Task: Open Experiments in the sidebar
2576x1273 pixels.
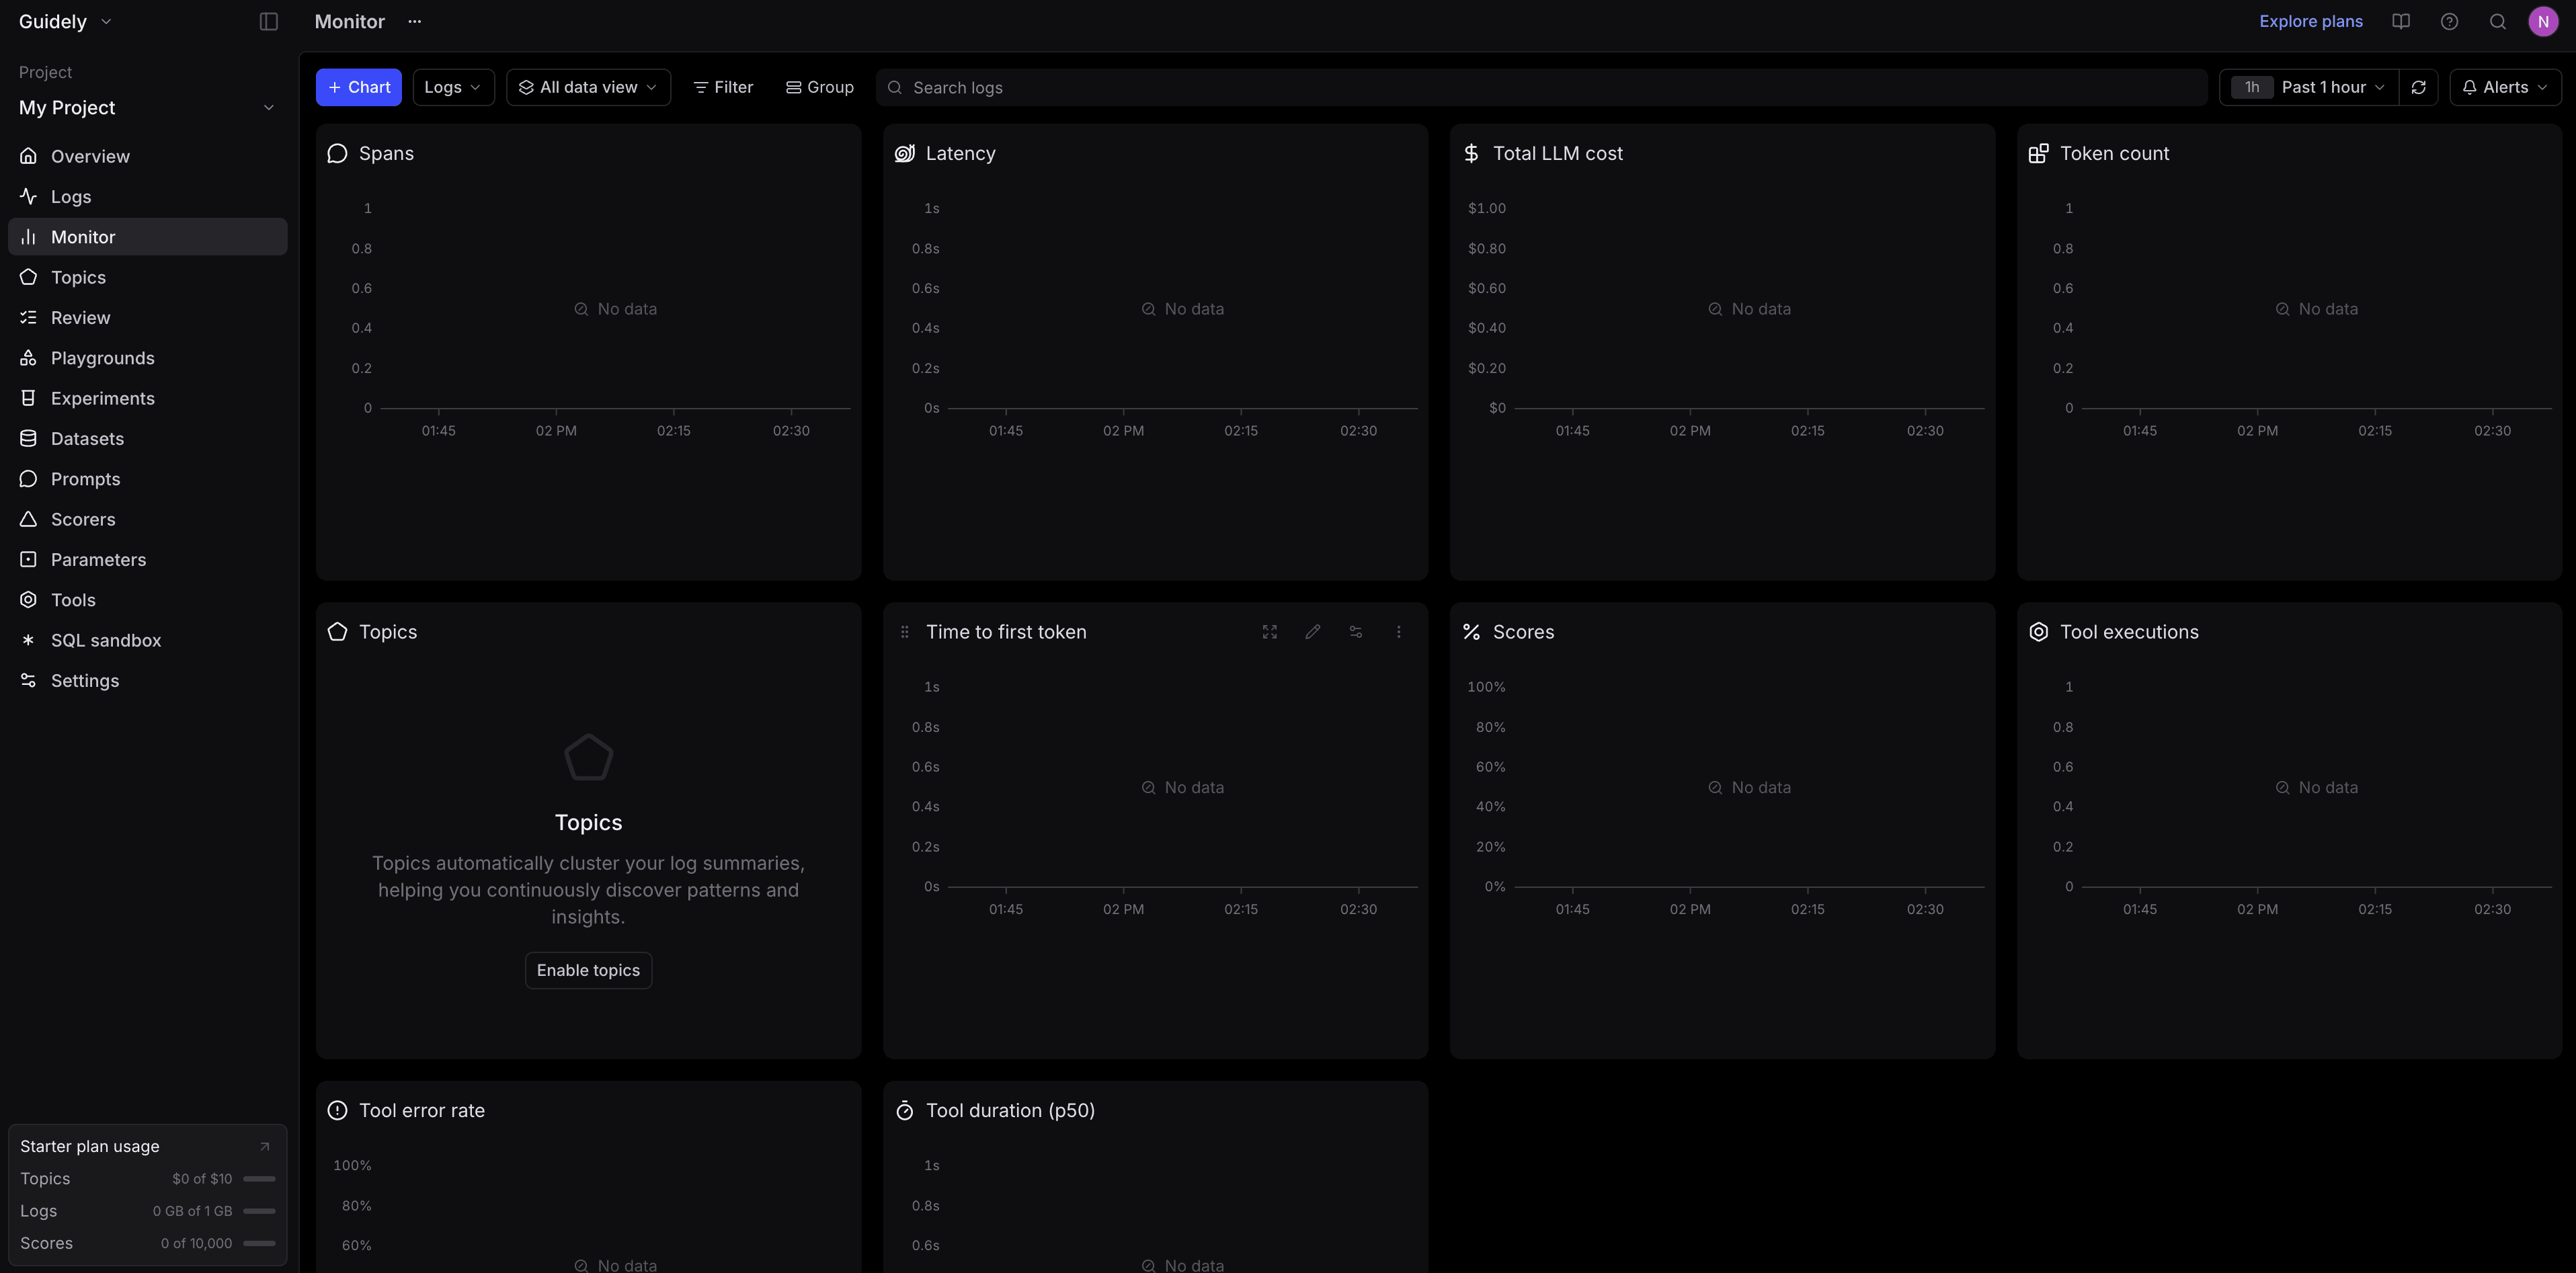Action: click(x=148, y=398)
